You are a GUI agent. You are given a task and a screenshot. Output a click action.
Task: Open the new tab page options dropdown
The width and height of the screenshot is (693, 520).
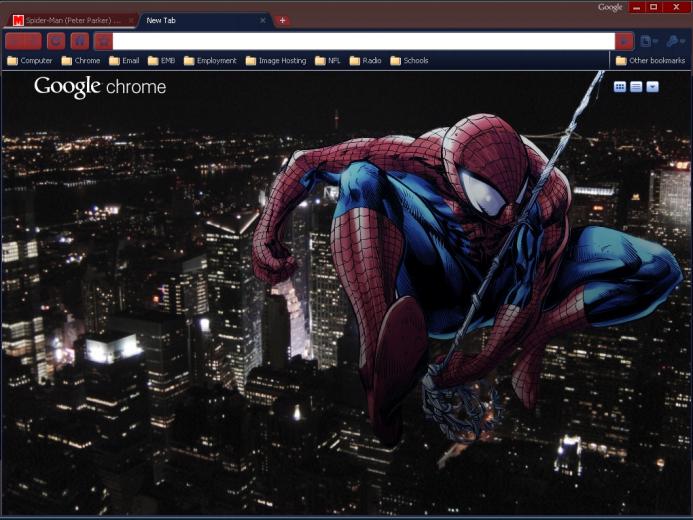click(652, 87)
